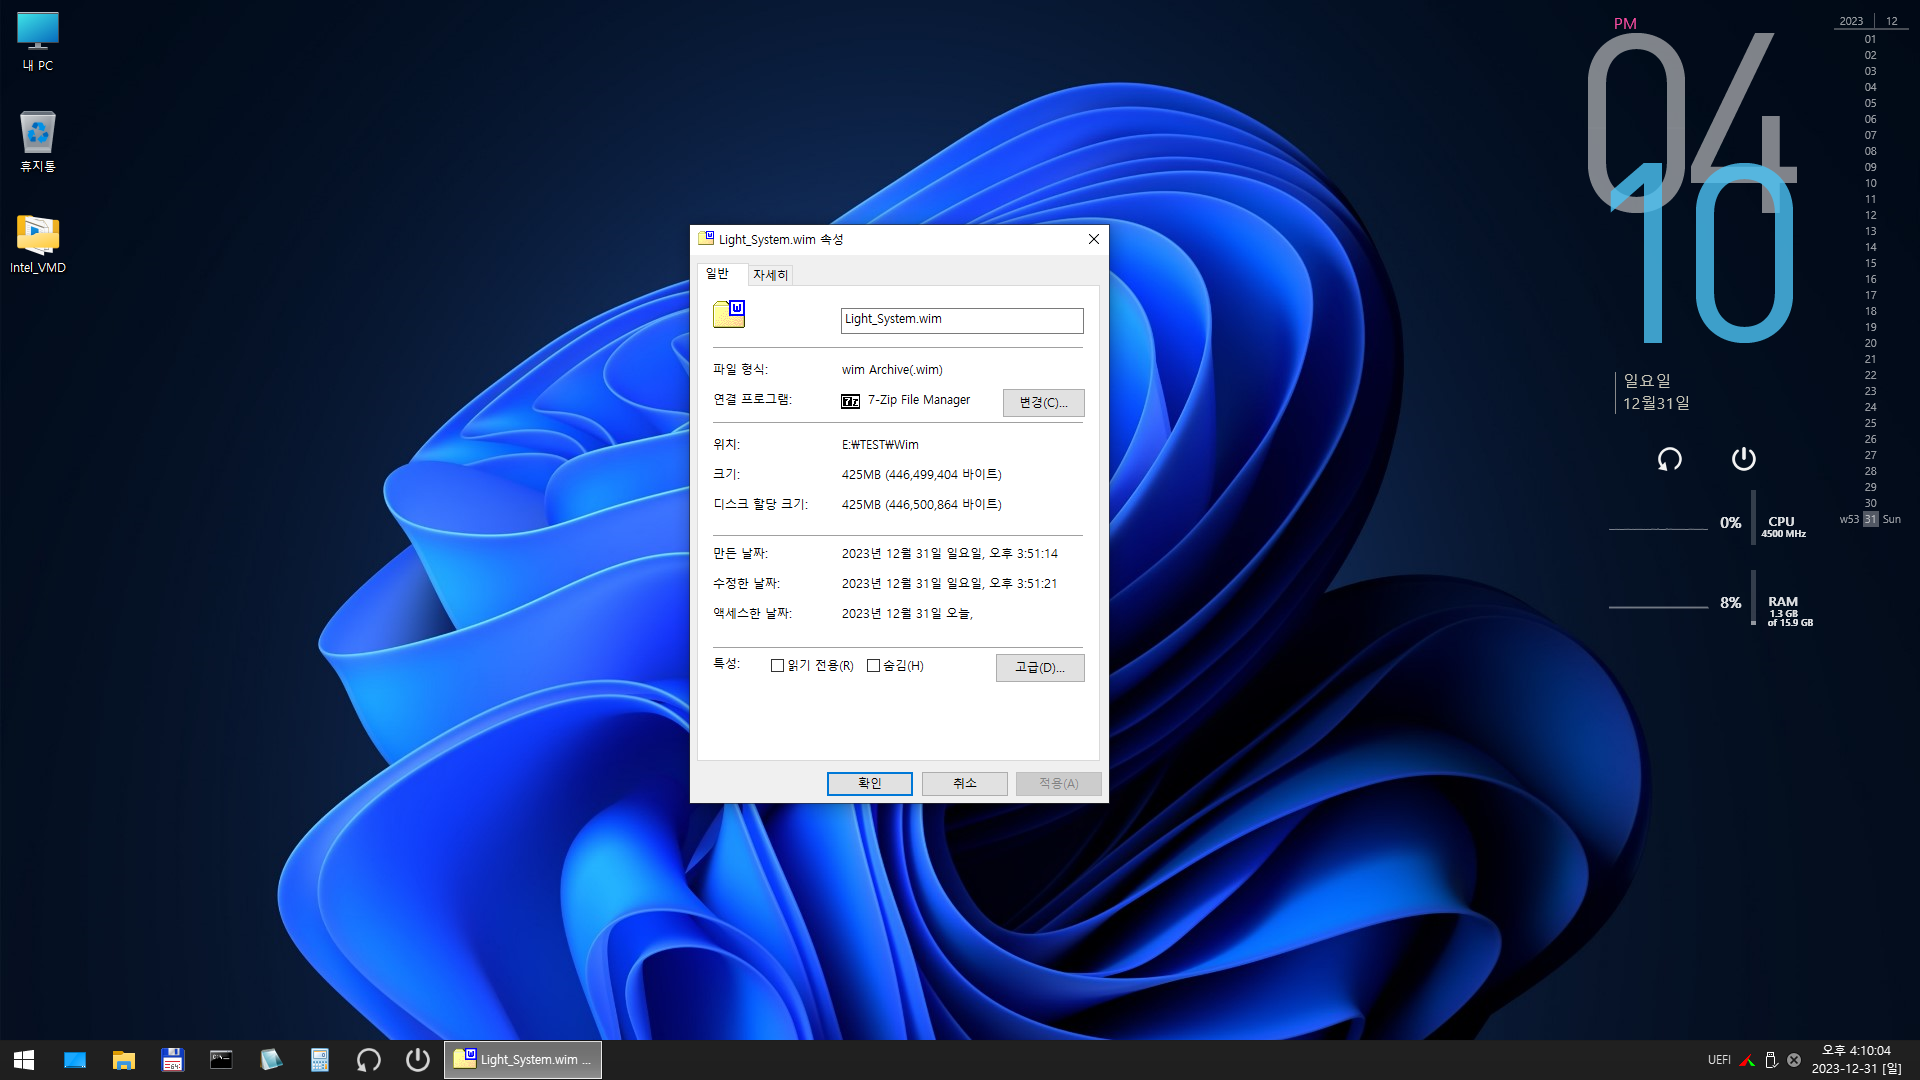Confirm with the 확인 button

tap(869, 784)
